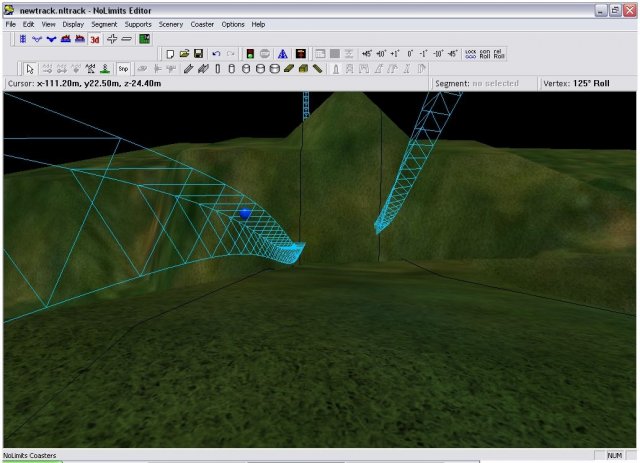The height and width of the screenshot is (463, 640).
Task: Expand the Scenery menu
Action: 171,23
